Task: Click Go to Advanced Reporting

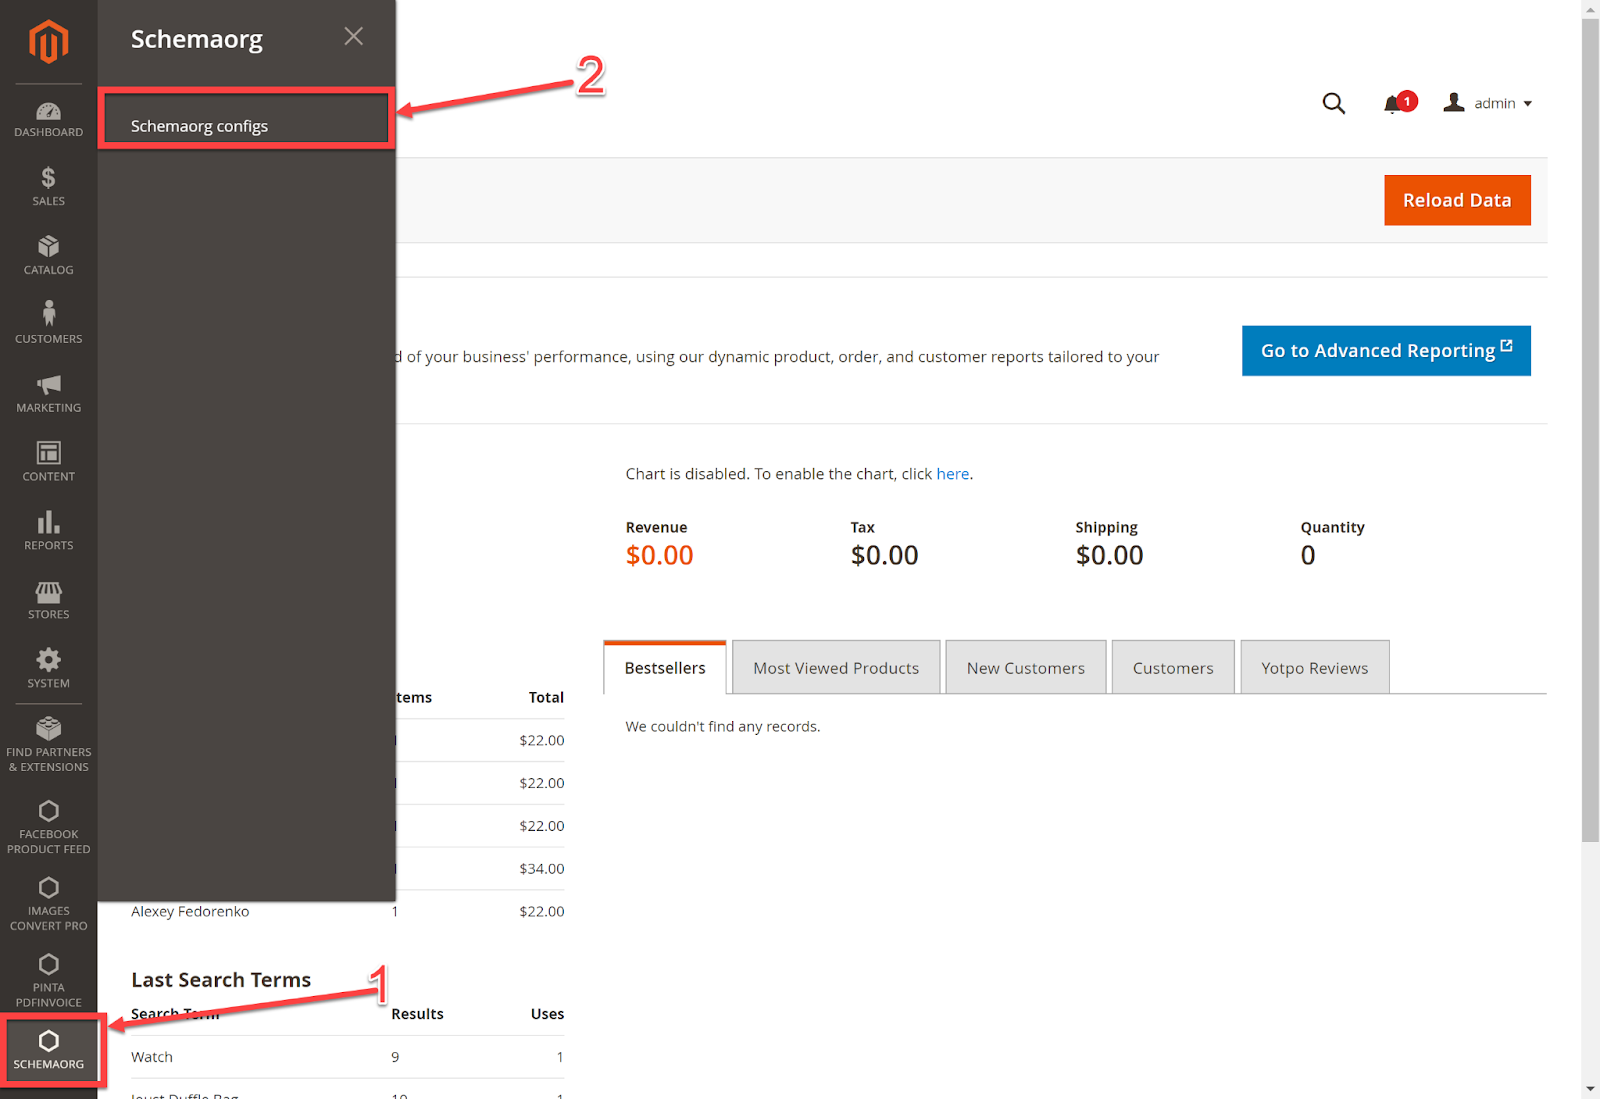Action: [x=1386, y=351]
